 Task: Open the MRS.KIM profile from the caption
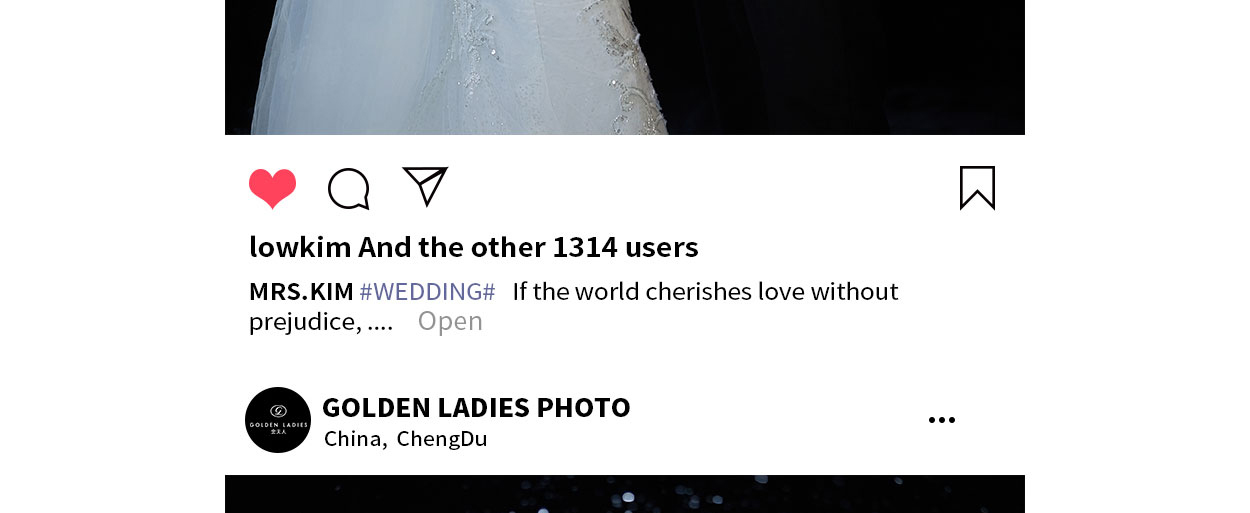tap(301, 292)
